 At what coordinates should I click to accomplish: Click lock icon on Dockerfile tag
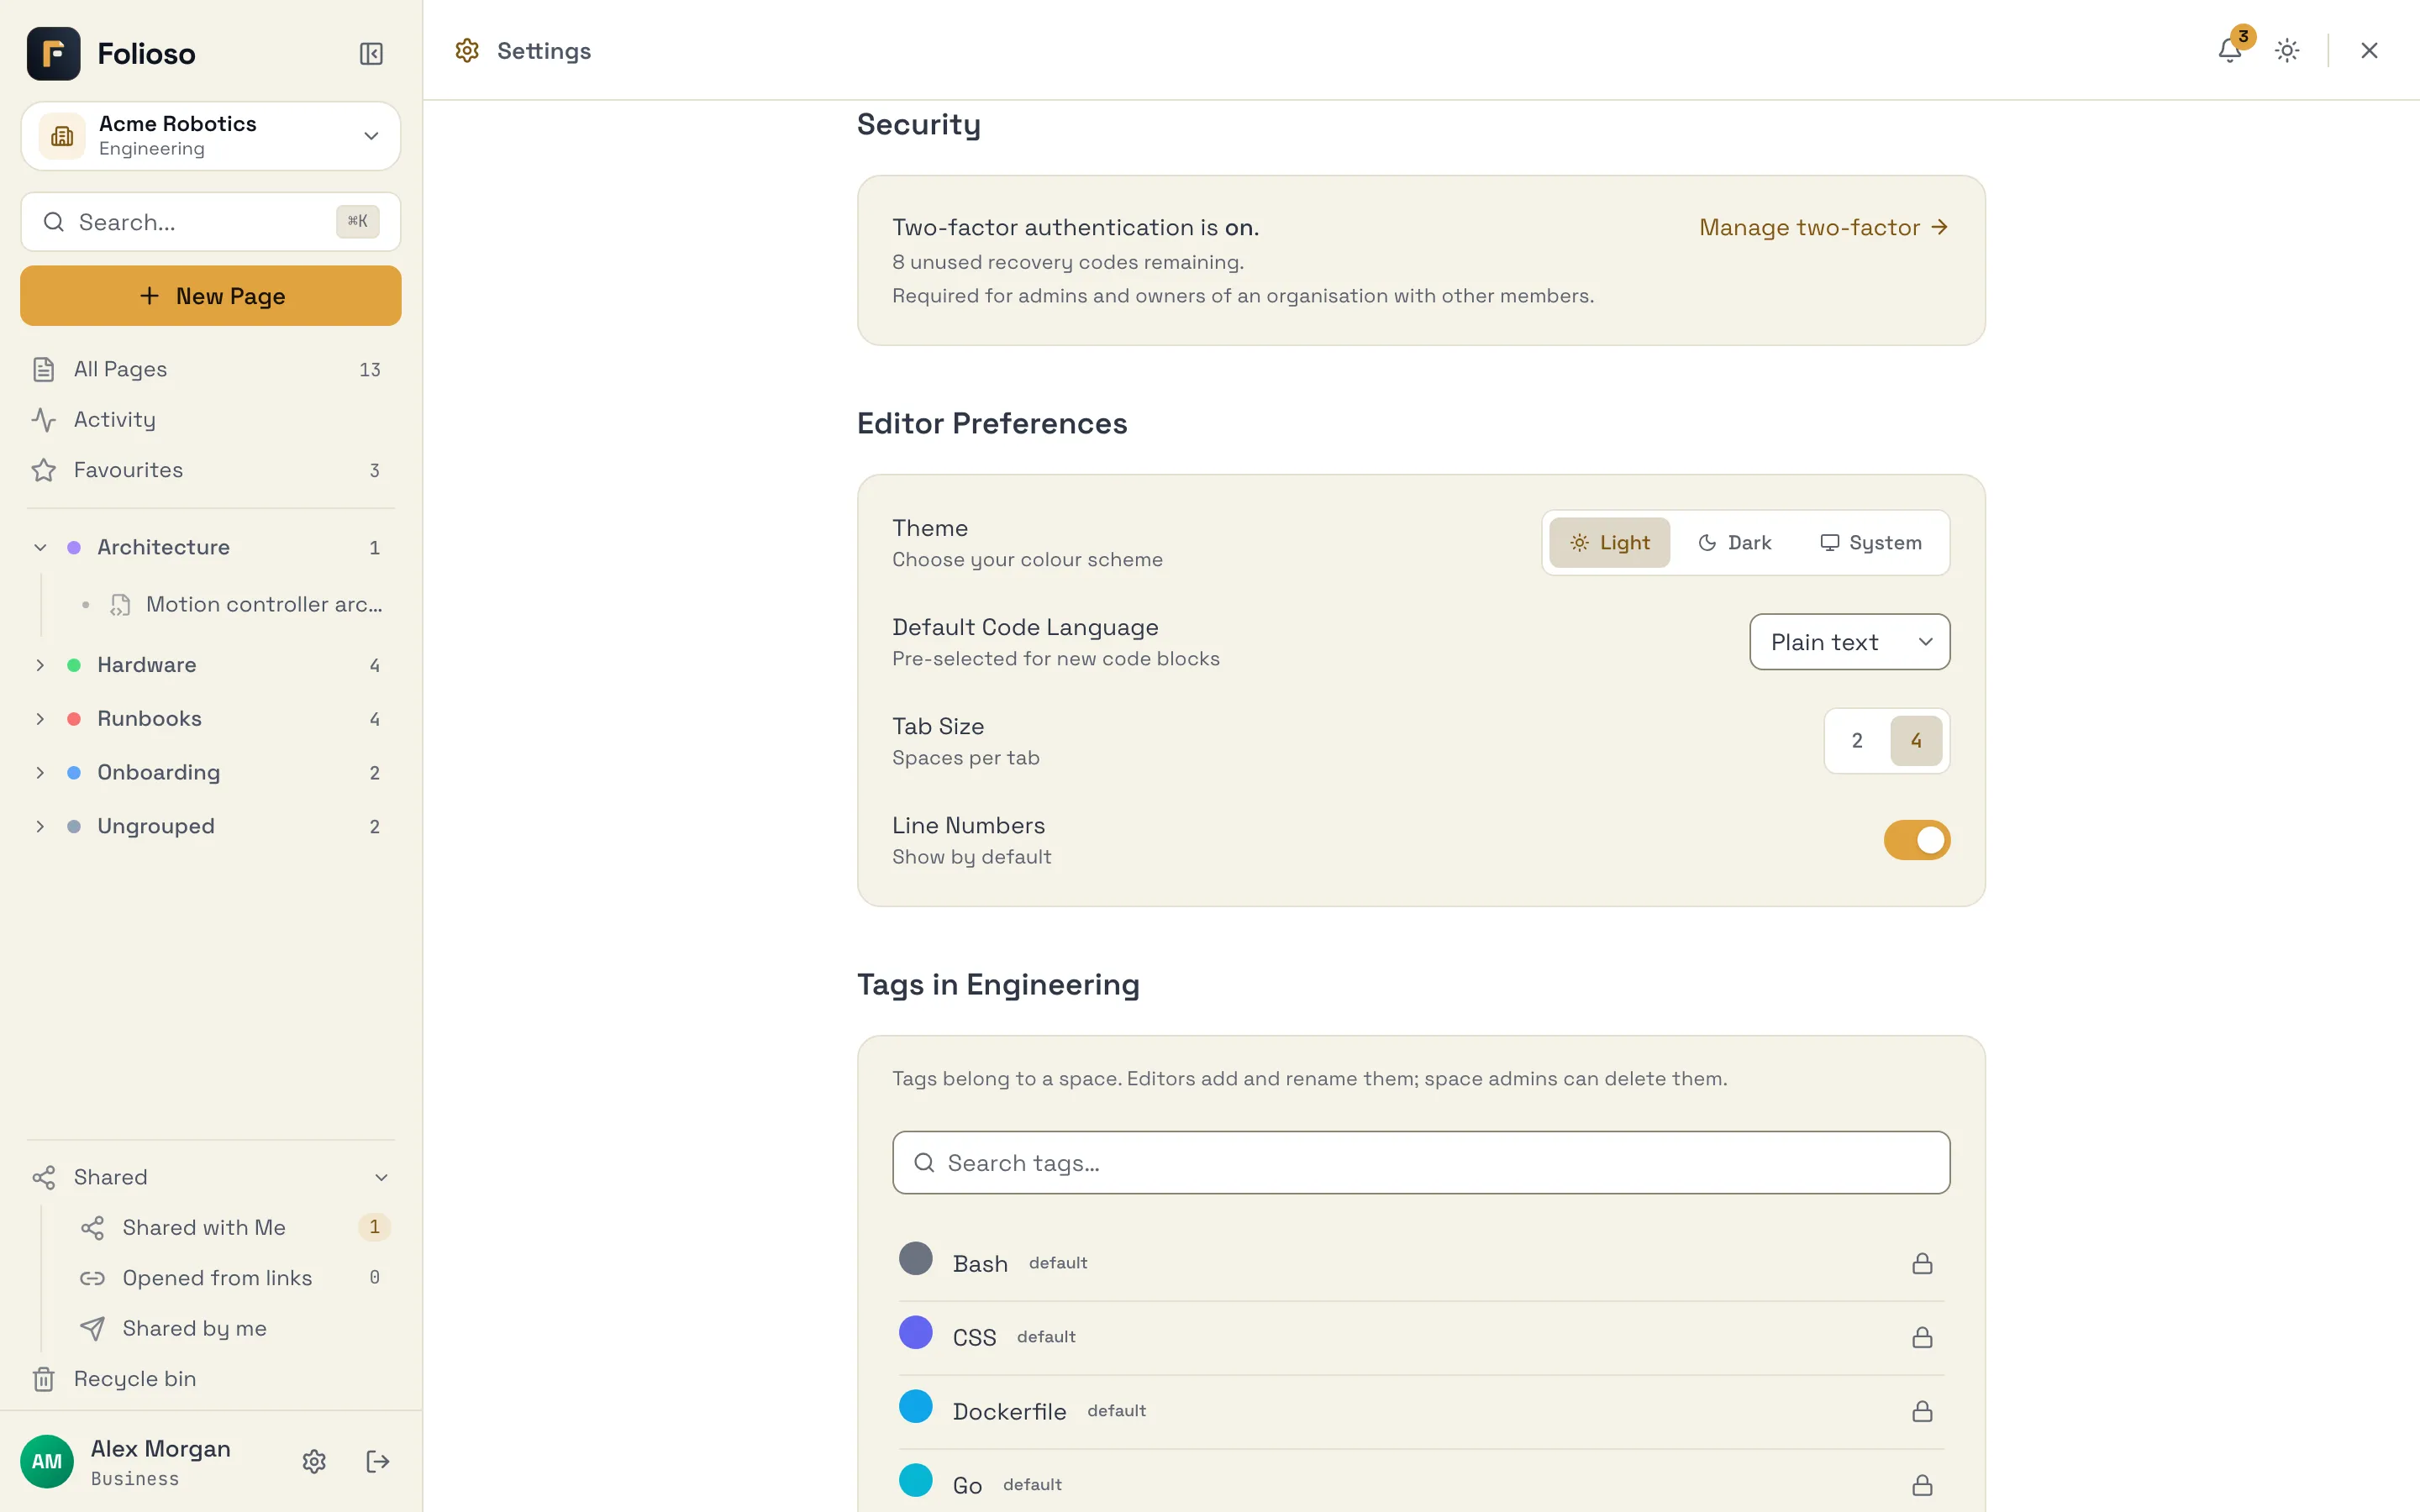click(1922, 1411)
